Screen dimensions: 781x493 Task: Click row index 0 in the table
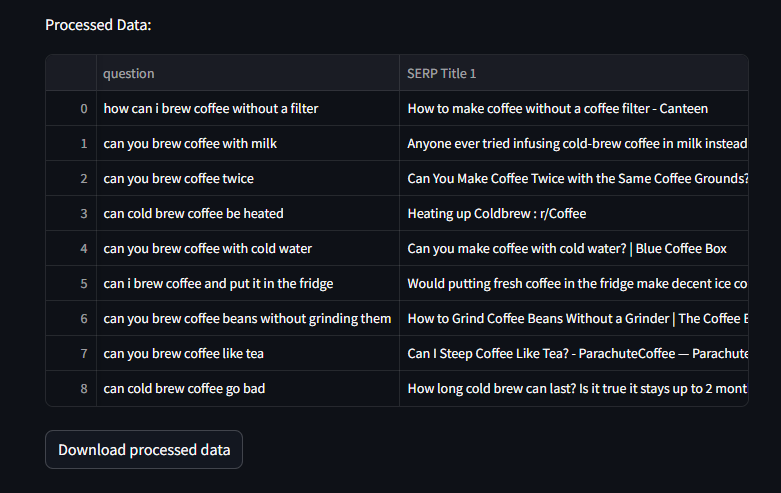(84, 108)
